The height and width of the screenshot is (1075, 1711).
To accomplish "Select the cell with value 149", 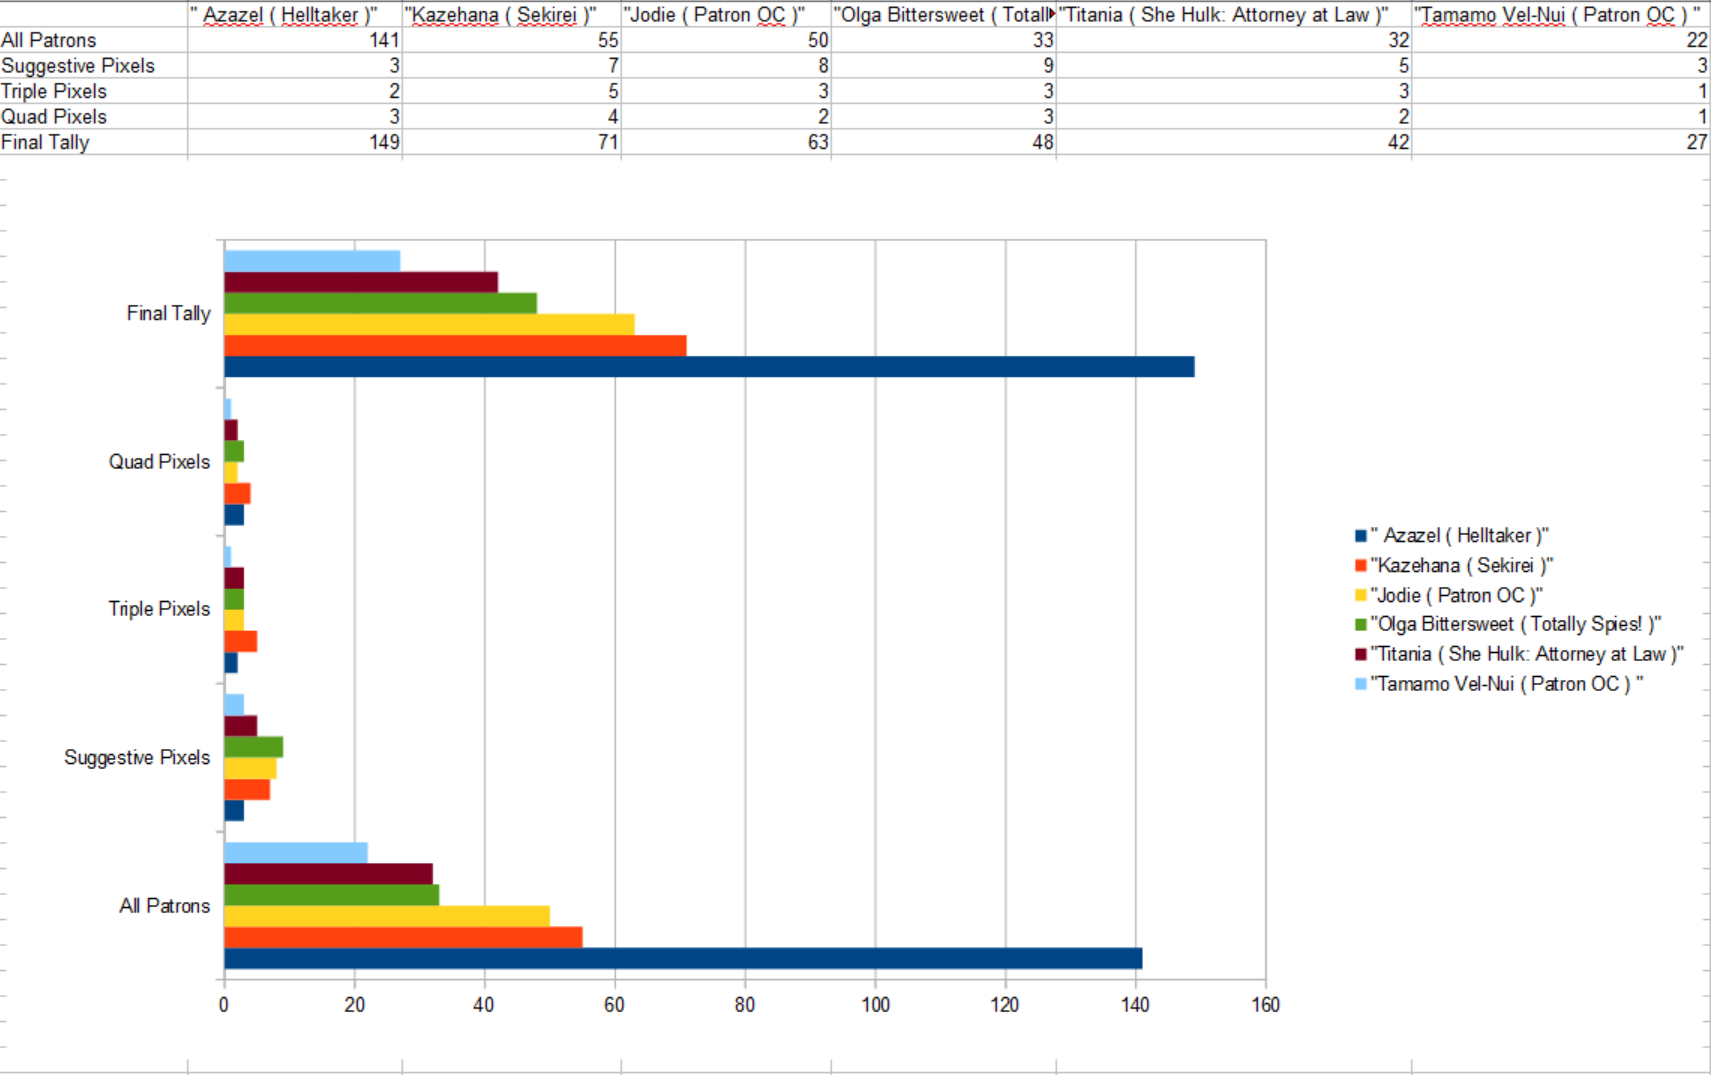I will tap(294, 142).
